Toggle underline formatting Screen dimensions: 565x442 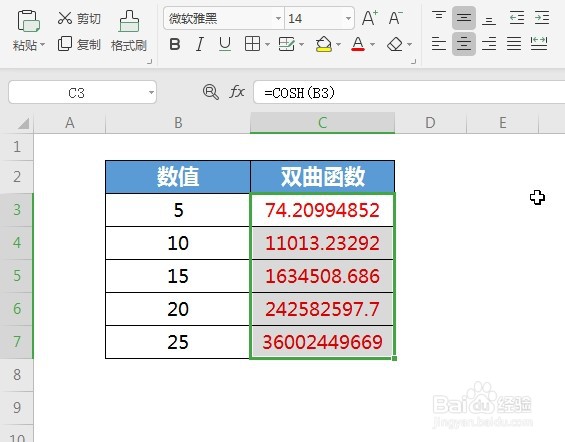tap(225, 44)
